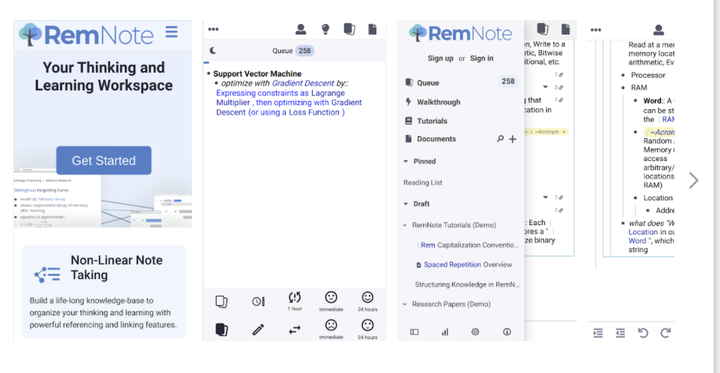Click the lightbulb icon in queue header
720x373 pixels.
click(x=325, y=29)
